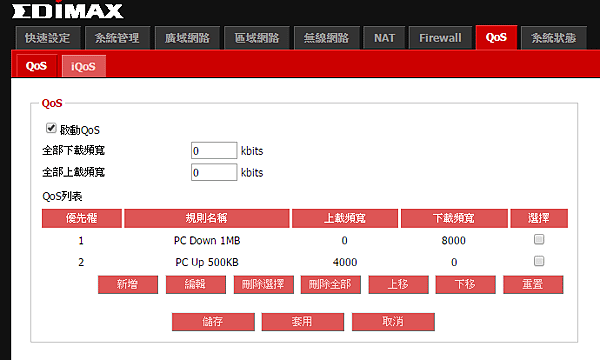Select the QoS sub-tab
Viewport: 600px width, 360px height.
coord(36,66)
